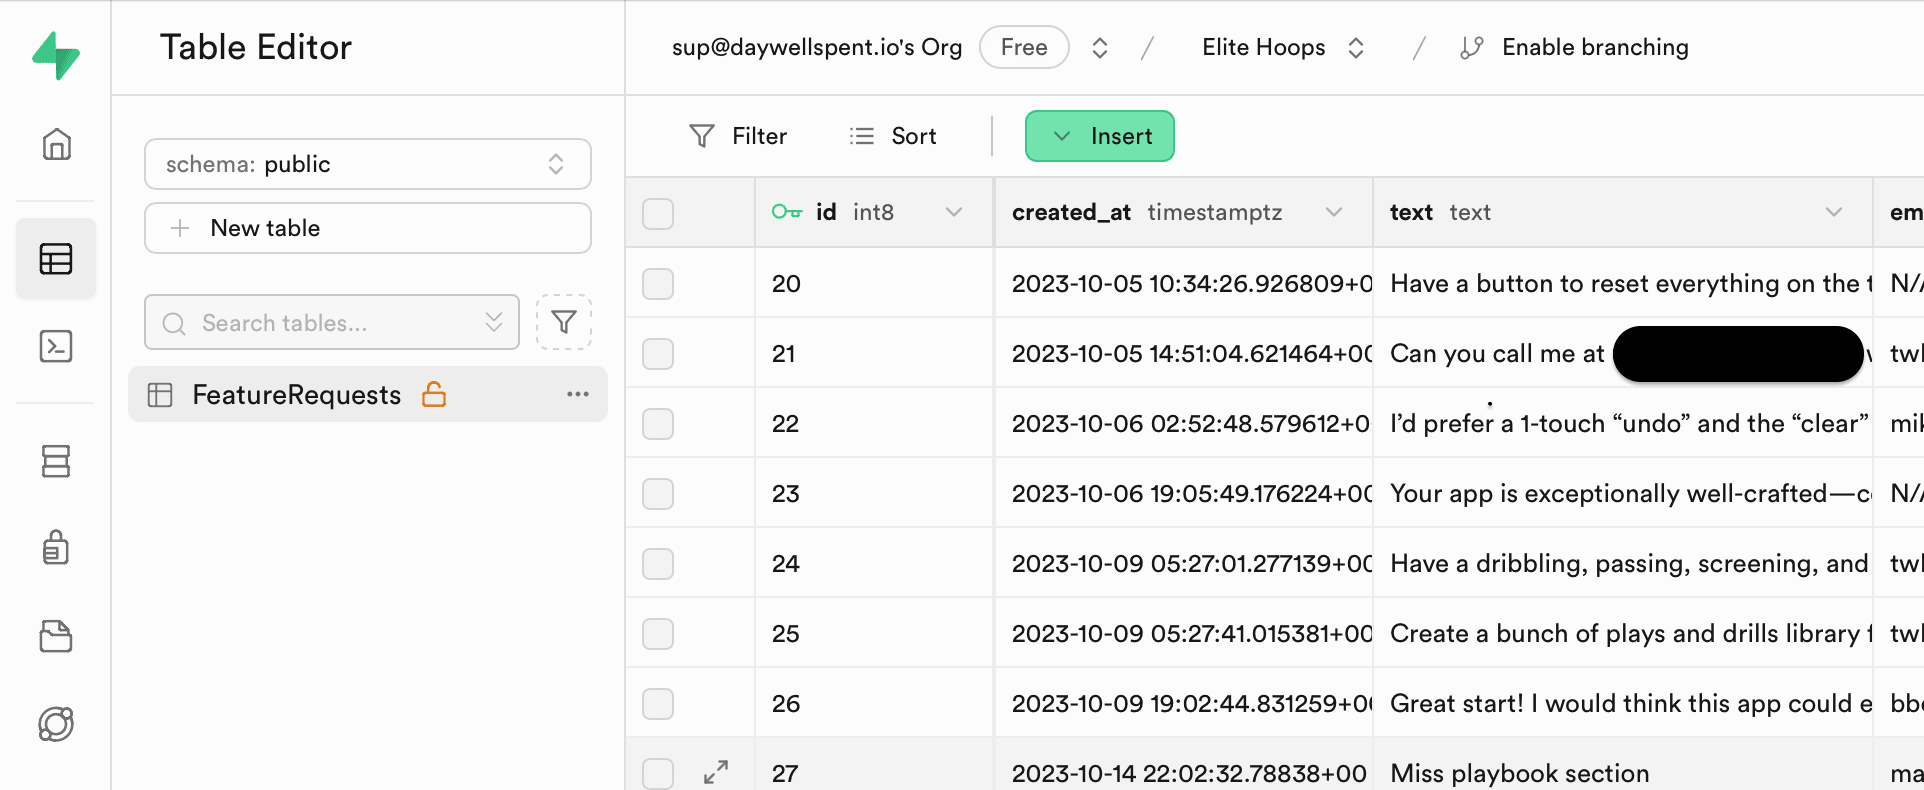
Task: Click the filter icon beside table search
Action: coord(564,322)
